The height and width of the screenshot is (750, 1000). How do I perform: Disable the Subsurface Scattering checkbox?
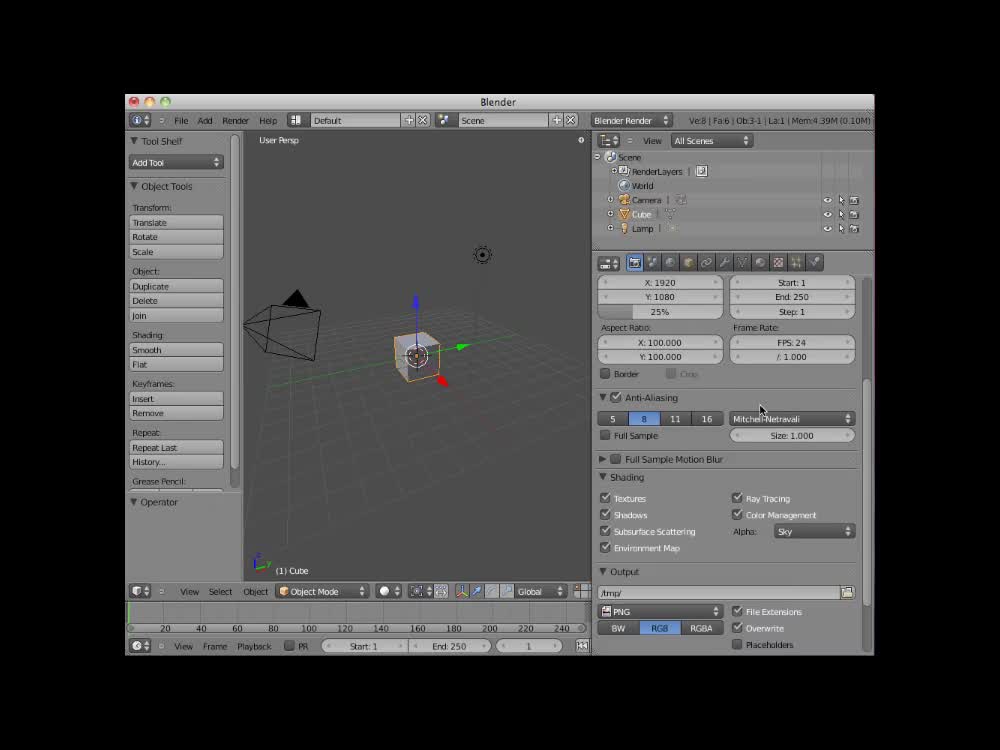[607, 531]
